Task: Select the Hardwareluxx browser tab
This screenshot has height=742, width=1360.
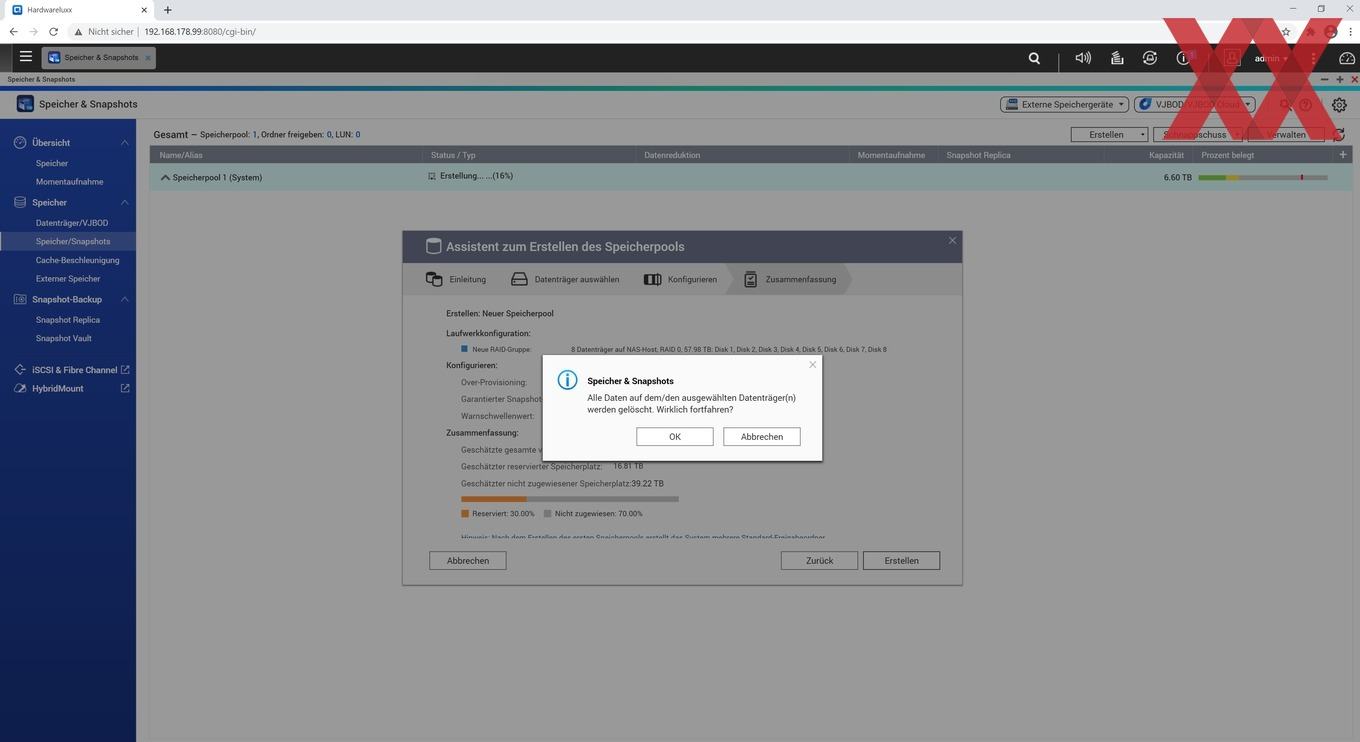Action: point(78,10)
